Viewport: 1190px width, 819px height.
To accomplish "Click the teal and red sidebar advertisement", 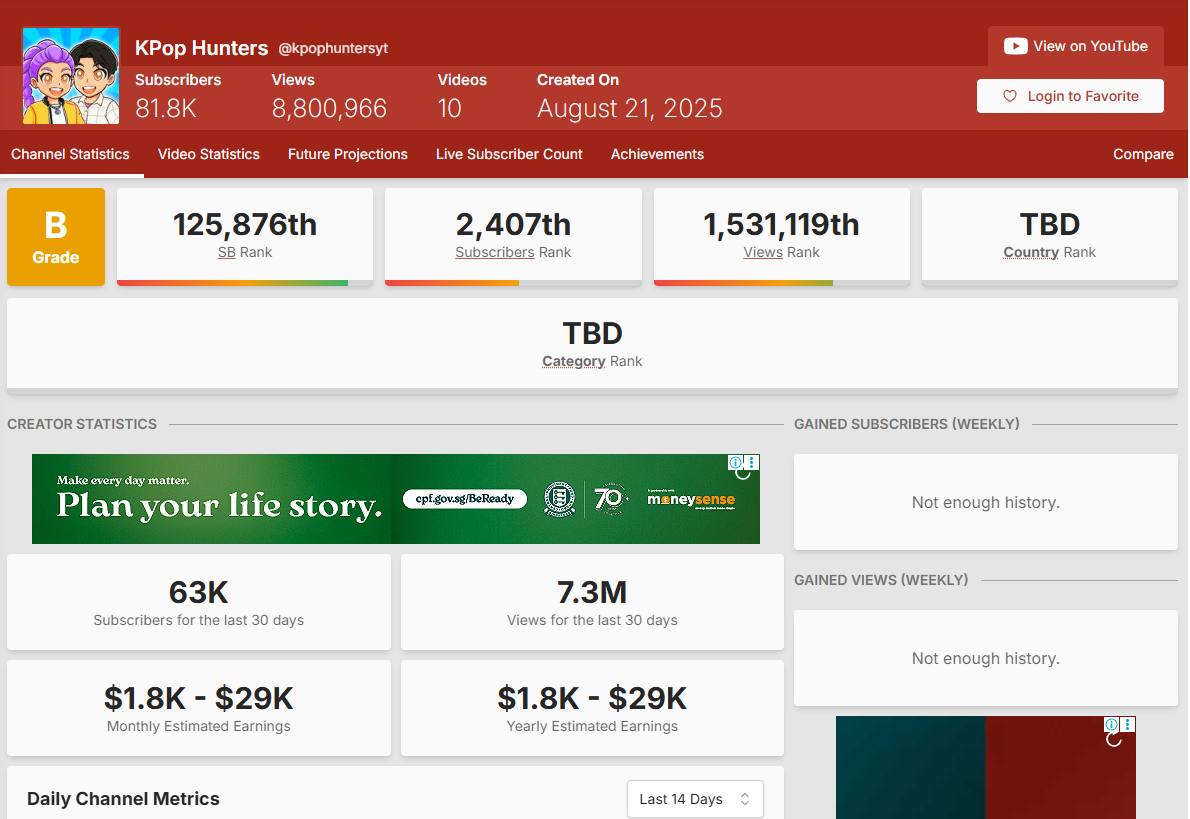I will coord(986,767).
